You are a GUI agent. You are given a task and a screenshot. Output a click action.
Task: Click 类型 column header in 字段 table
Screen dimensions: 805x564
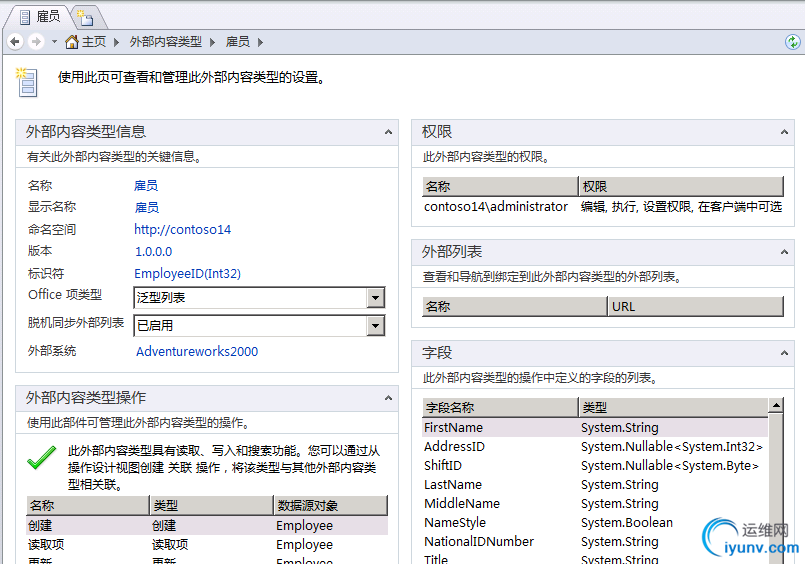pyautogui.click(x=673, y=407)
